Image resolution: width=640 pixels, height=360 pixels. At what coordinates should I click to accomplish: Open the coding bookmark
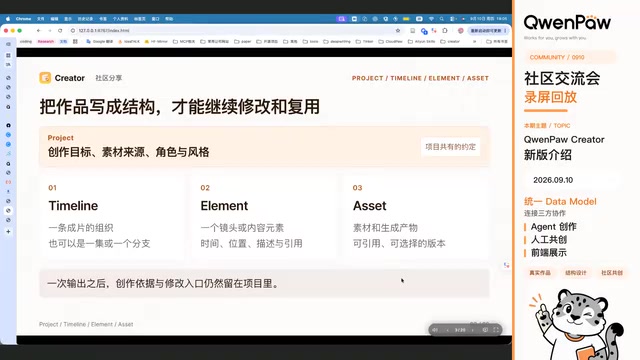[x=26, y=42]
